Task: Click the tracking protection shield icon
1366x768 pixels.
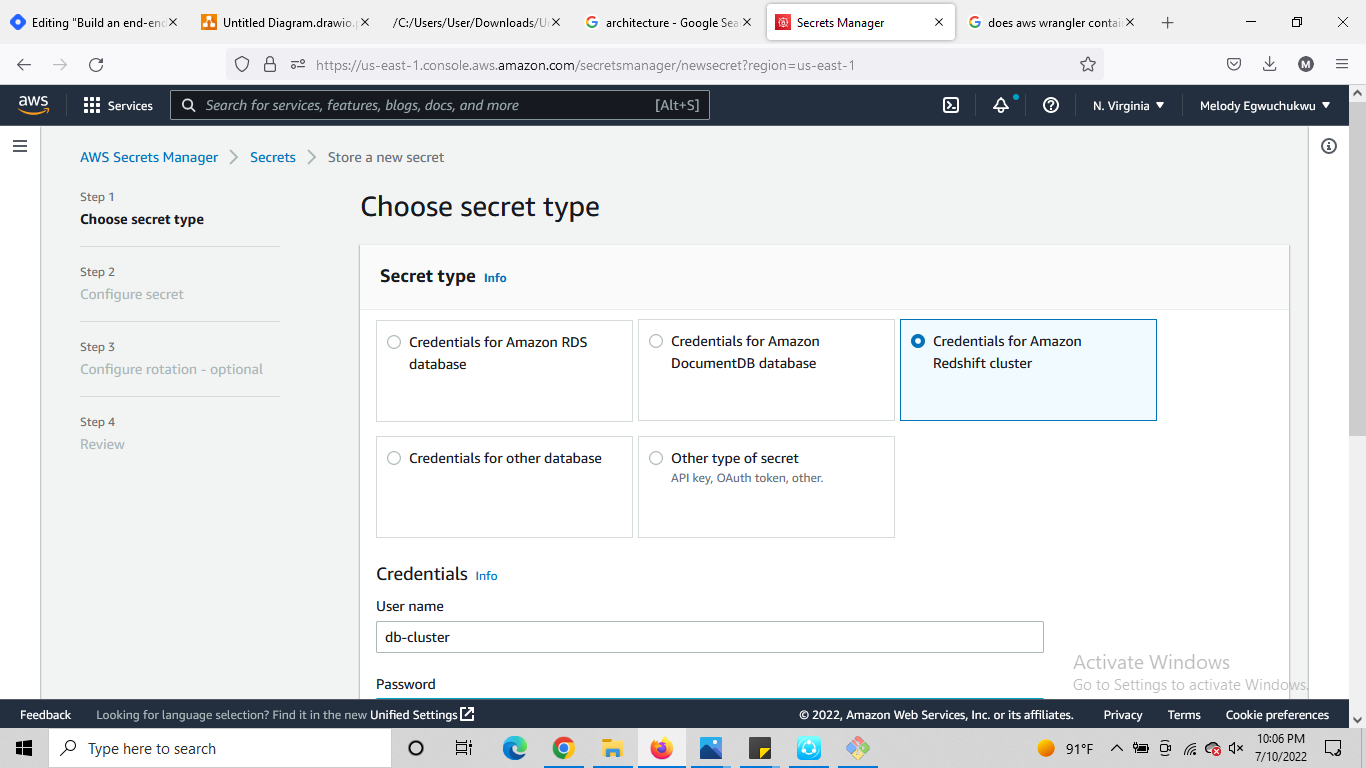Action: pyautogui.click(x=241, y=65)
